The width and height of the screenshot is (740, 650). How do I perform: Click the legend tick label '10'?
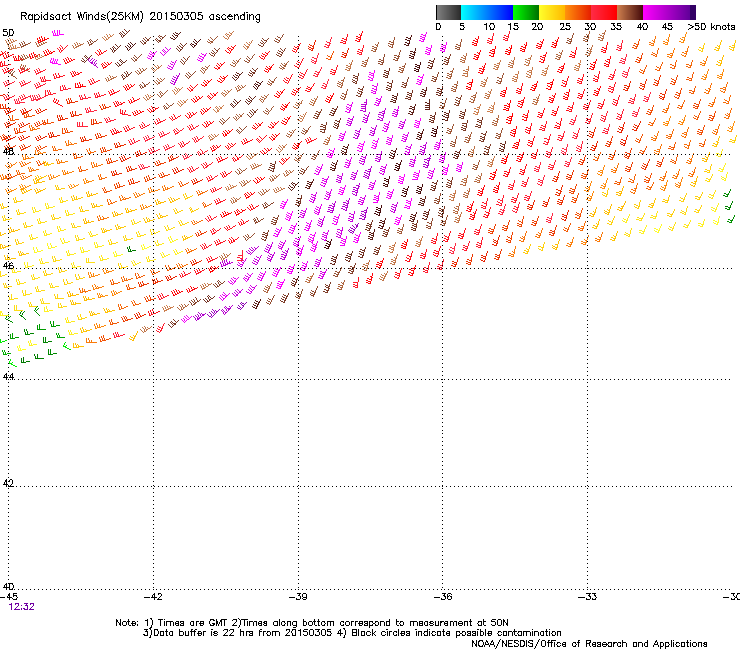[x=489, y=27]
